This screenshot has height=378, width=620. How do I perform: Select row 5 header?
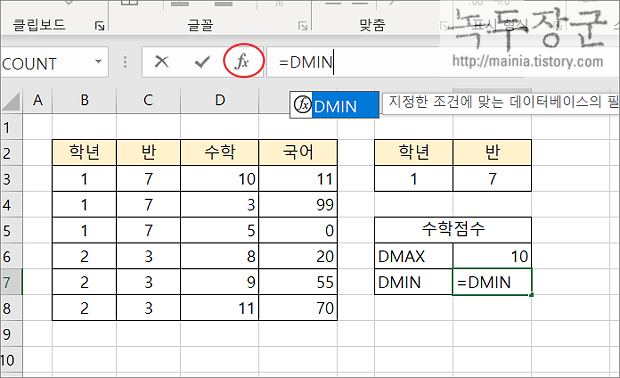[x=11, y=231]
